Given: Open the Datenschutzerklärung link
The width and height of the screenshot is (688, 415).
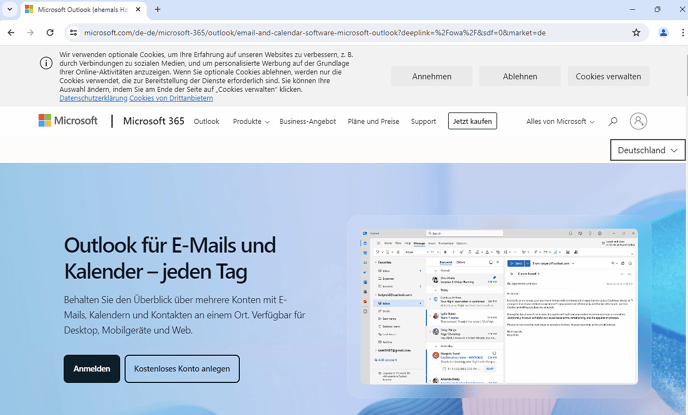Looking at the screenshot, I should (x=93, y=98).
